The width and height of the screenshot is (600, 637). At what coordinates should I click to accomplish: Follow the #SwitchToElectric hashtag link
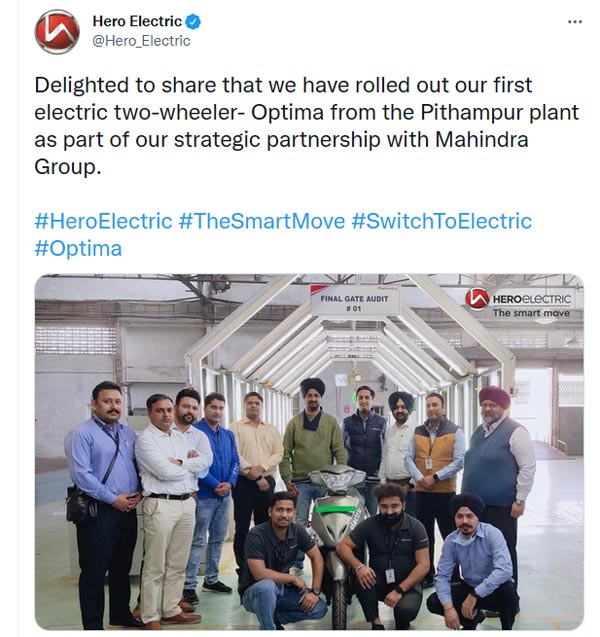(x=441, y=221)
